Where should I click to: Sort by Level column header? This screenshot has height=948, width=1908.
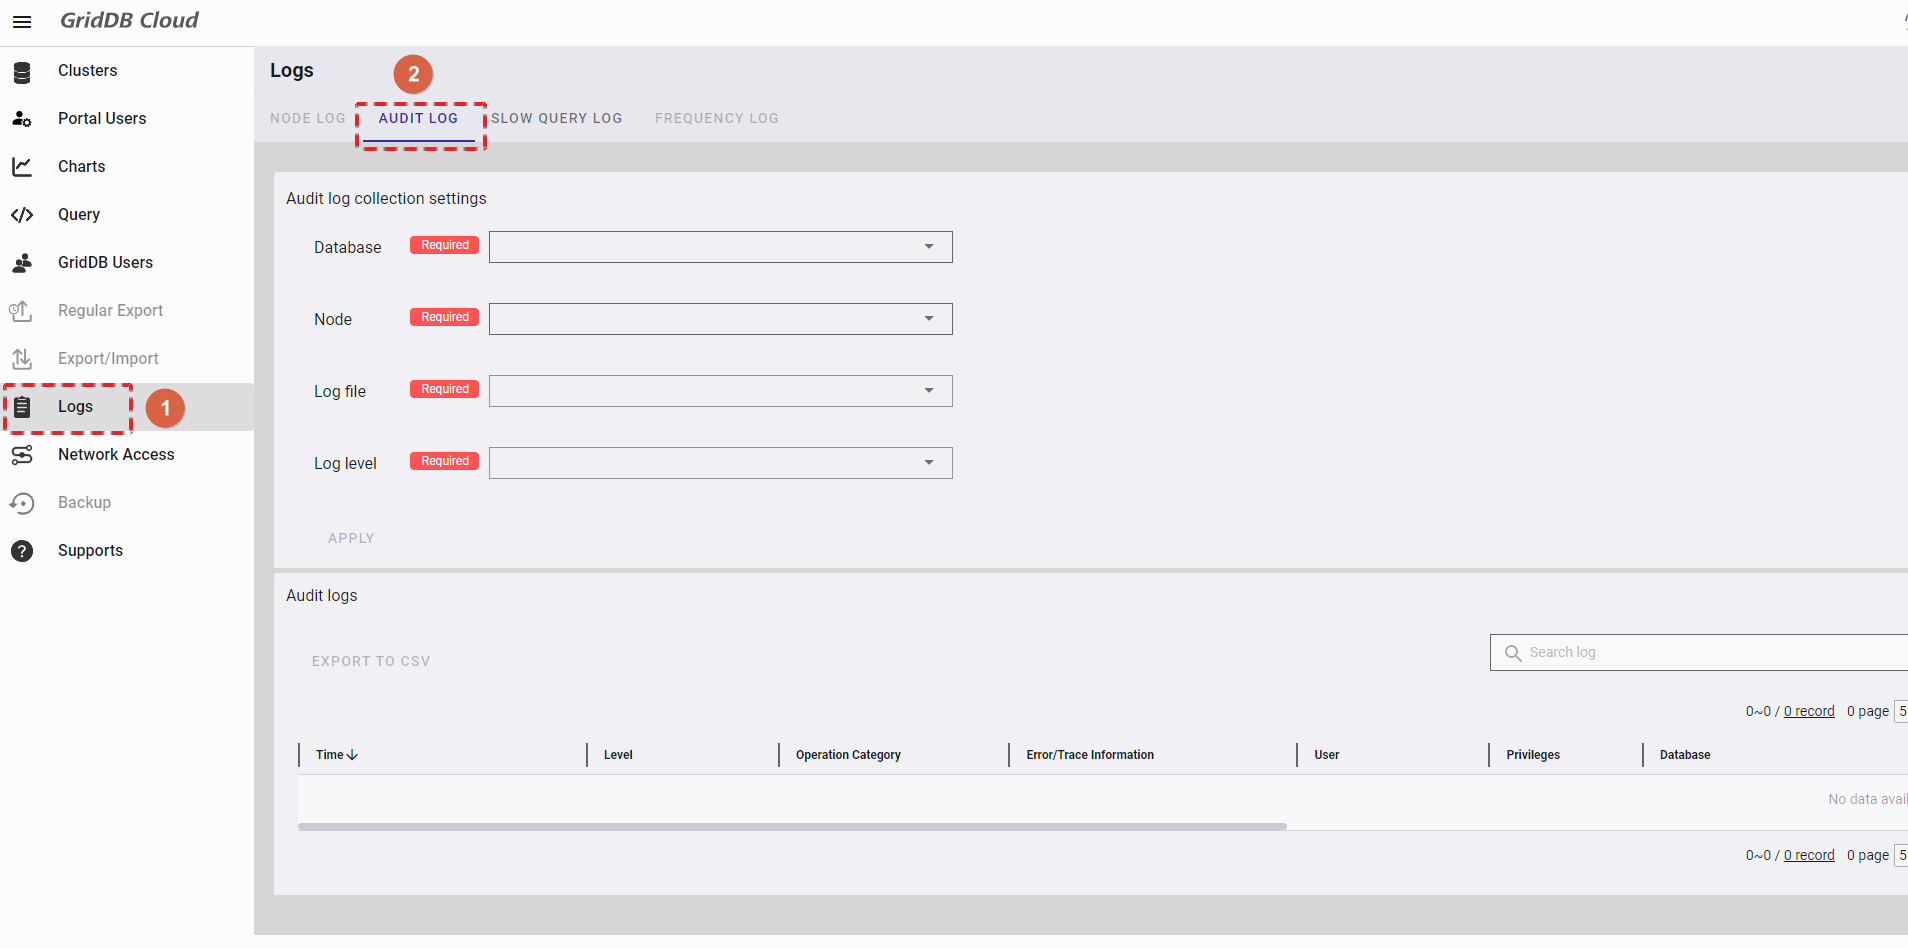pos(618,755)
